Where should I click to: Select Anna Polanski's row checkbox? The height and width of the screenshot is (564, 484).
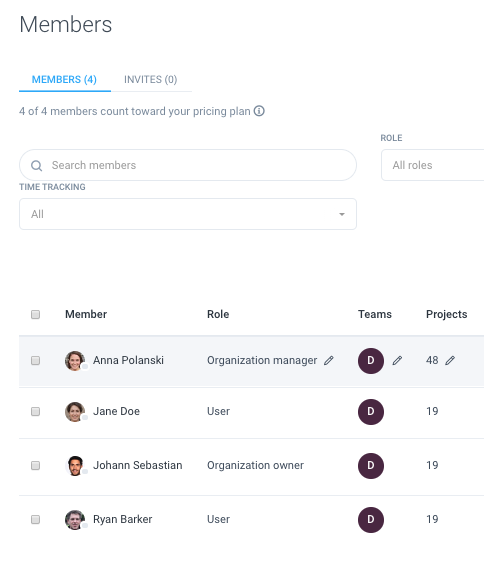point(35,360)
